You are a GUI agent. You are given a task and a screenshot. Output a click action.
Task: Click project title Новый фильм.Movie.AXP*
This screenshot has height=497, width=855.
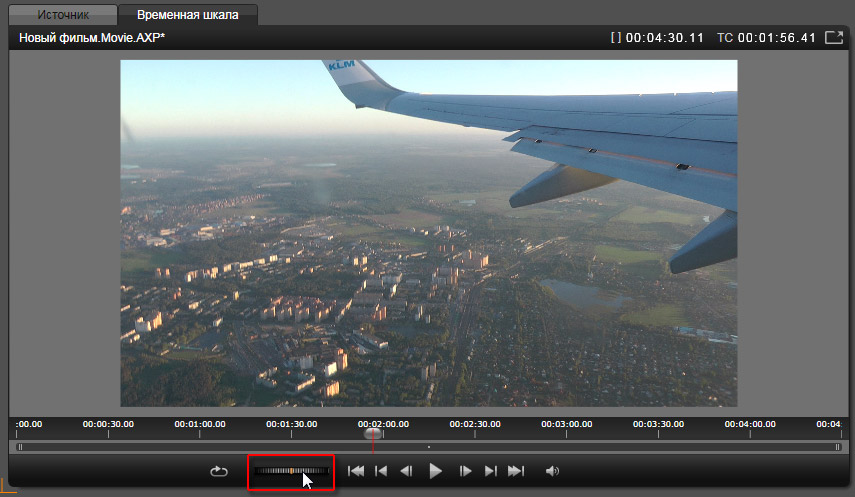coord(92,38)
